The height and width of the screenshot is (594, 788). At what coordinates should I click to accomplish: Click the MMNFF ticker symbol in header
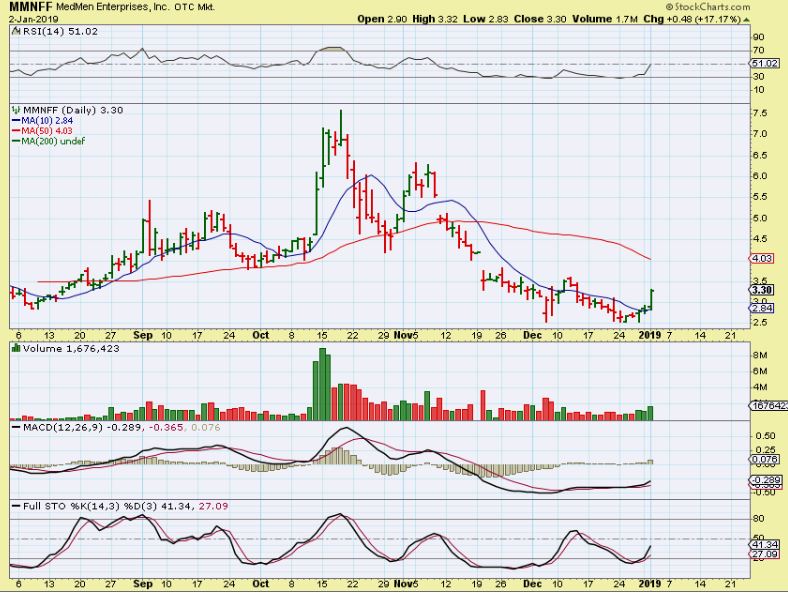point(31,7)
